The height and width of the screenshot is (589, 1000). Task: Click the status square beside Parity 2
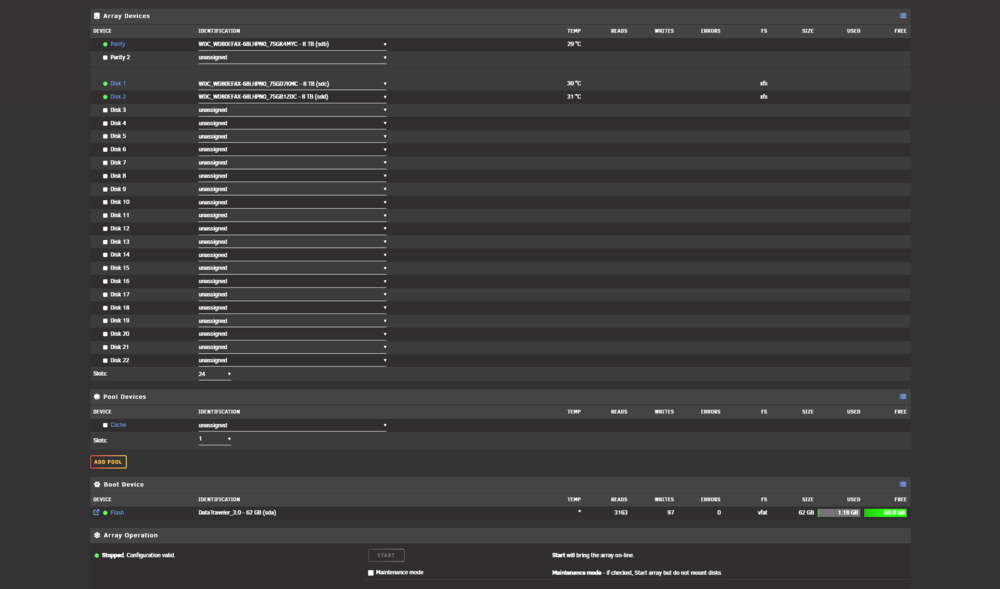coord(105,57)
